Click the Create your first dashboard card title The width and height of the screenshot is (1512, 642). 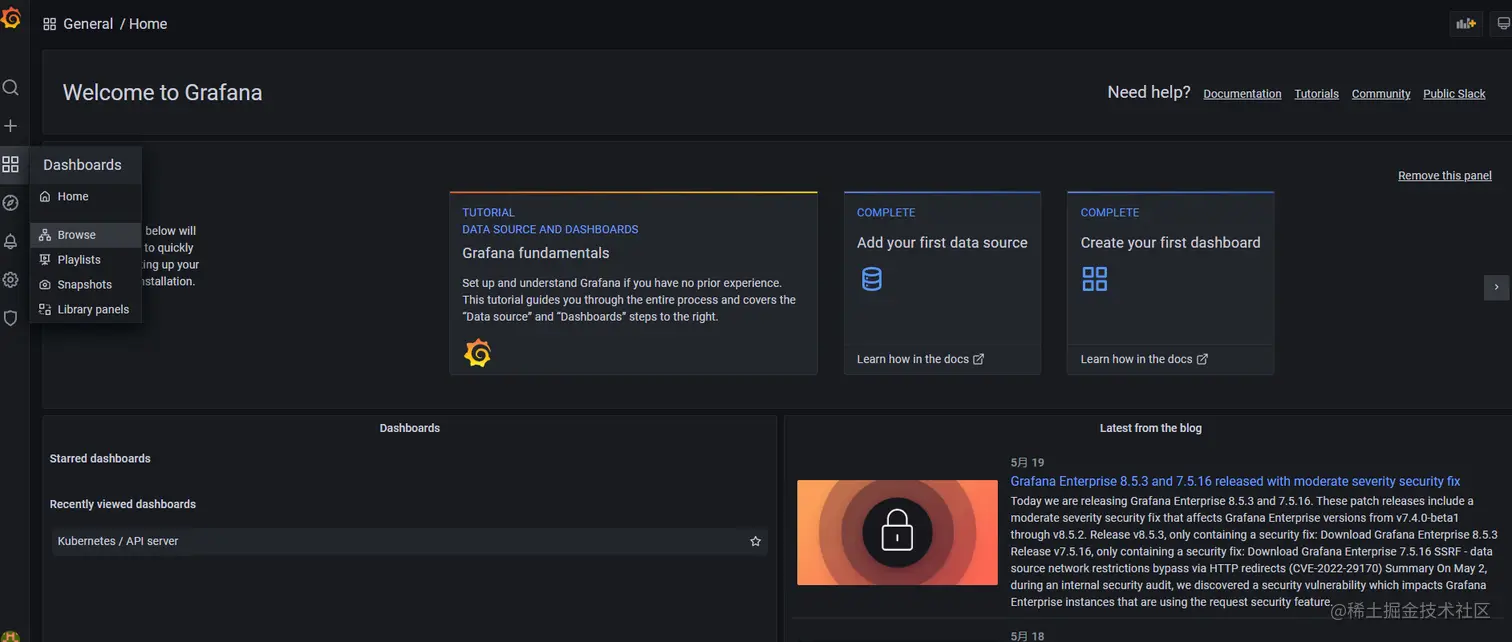[1170, 242]
